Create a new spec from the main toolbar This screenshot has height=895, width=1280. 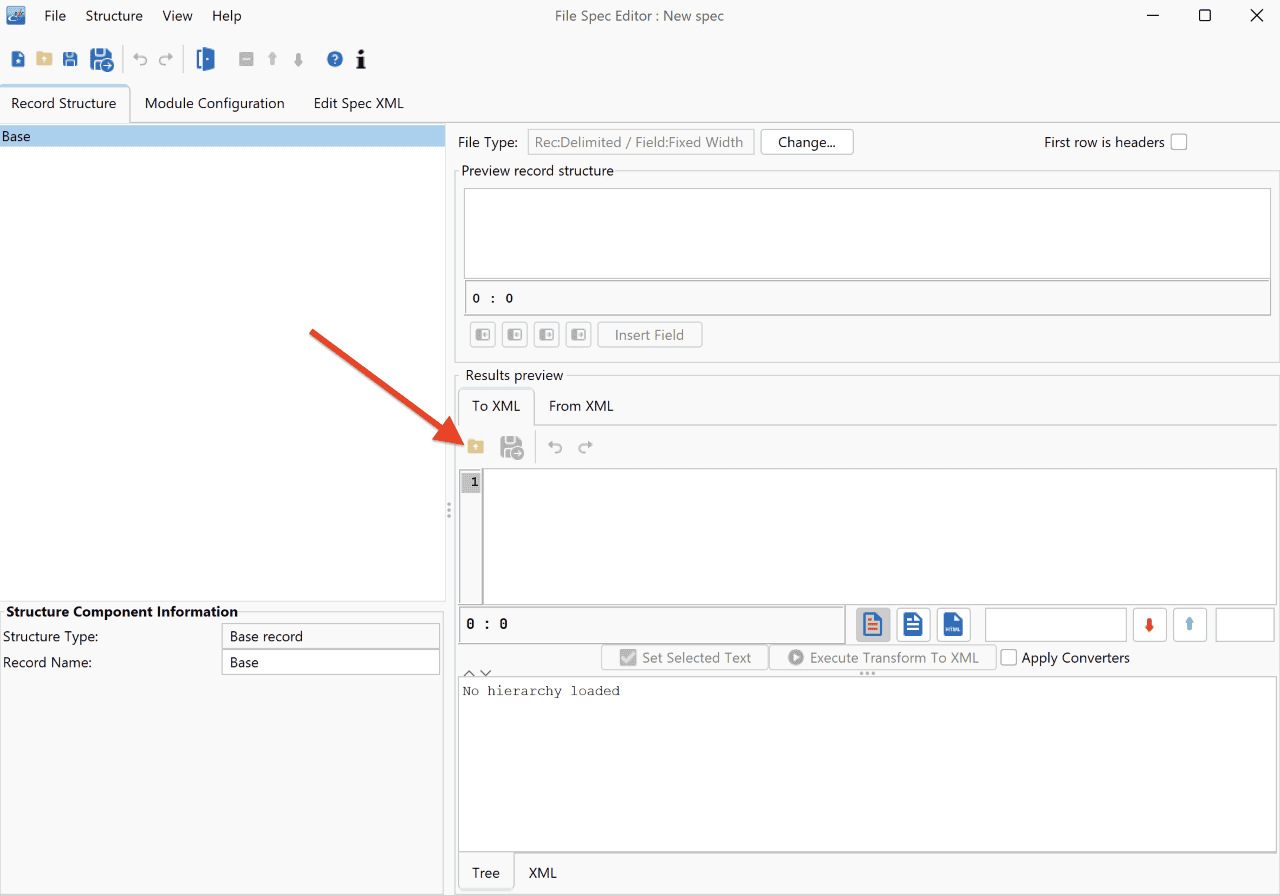click(x=18, y=60)
